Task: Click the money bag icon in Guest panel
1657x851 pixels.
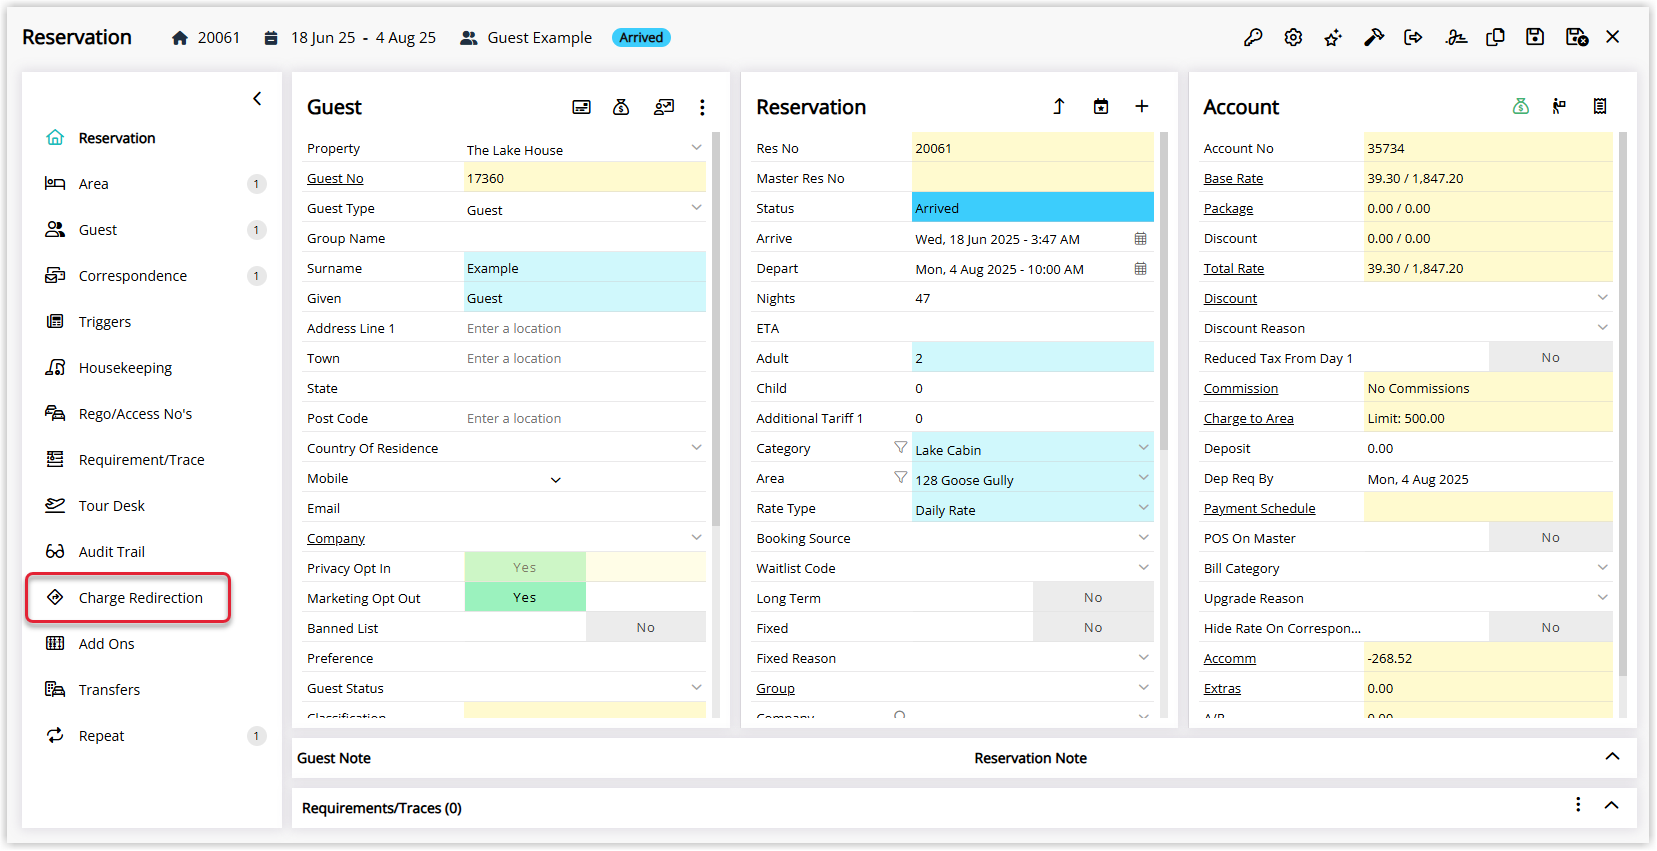Action: tap(621, 107)
